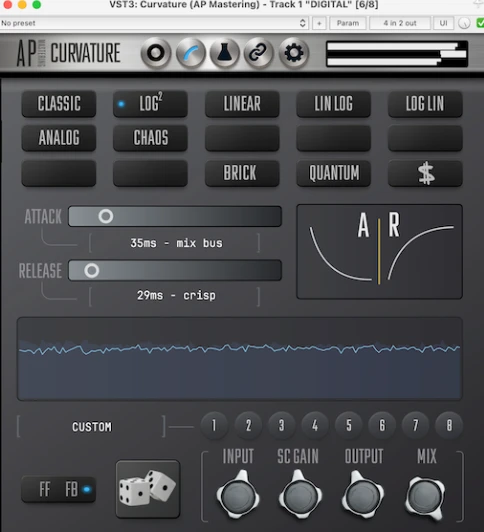This screenshot has width=484, height=532.
Task: Click the INPUT gain knob
Action: click(238, 496)
